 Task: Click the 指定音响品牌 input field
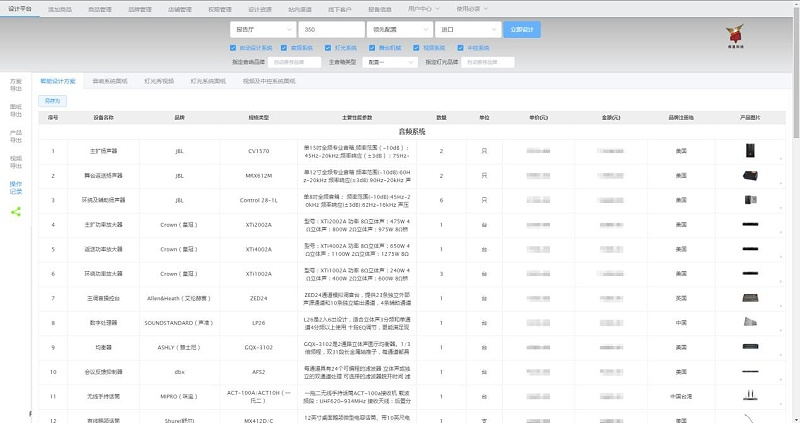point(294,62)
